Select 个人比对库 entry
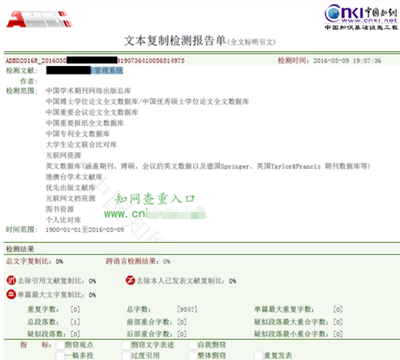The image size is (400, 360). pyautogui.click(x=63, y=220)
